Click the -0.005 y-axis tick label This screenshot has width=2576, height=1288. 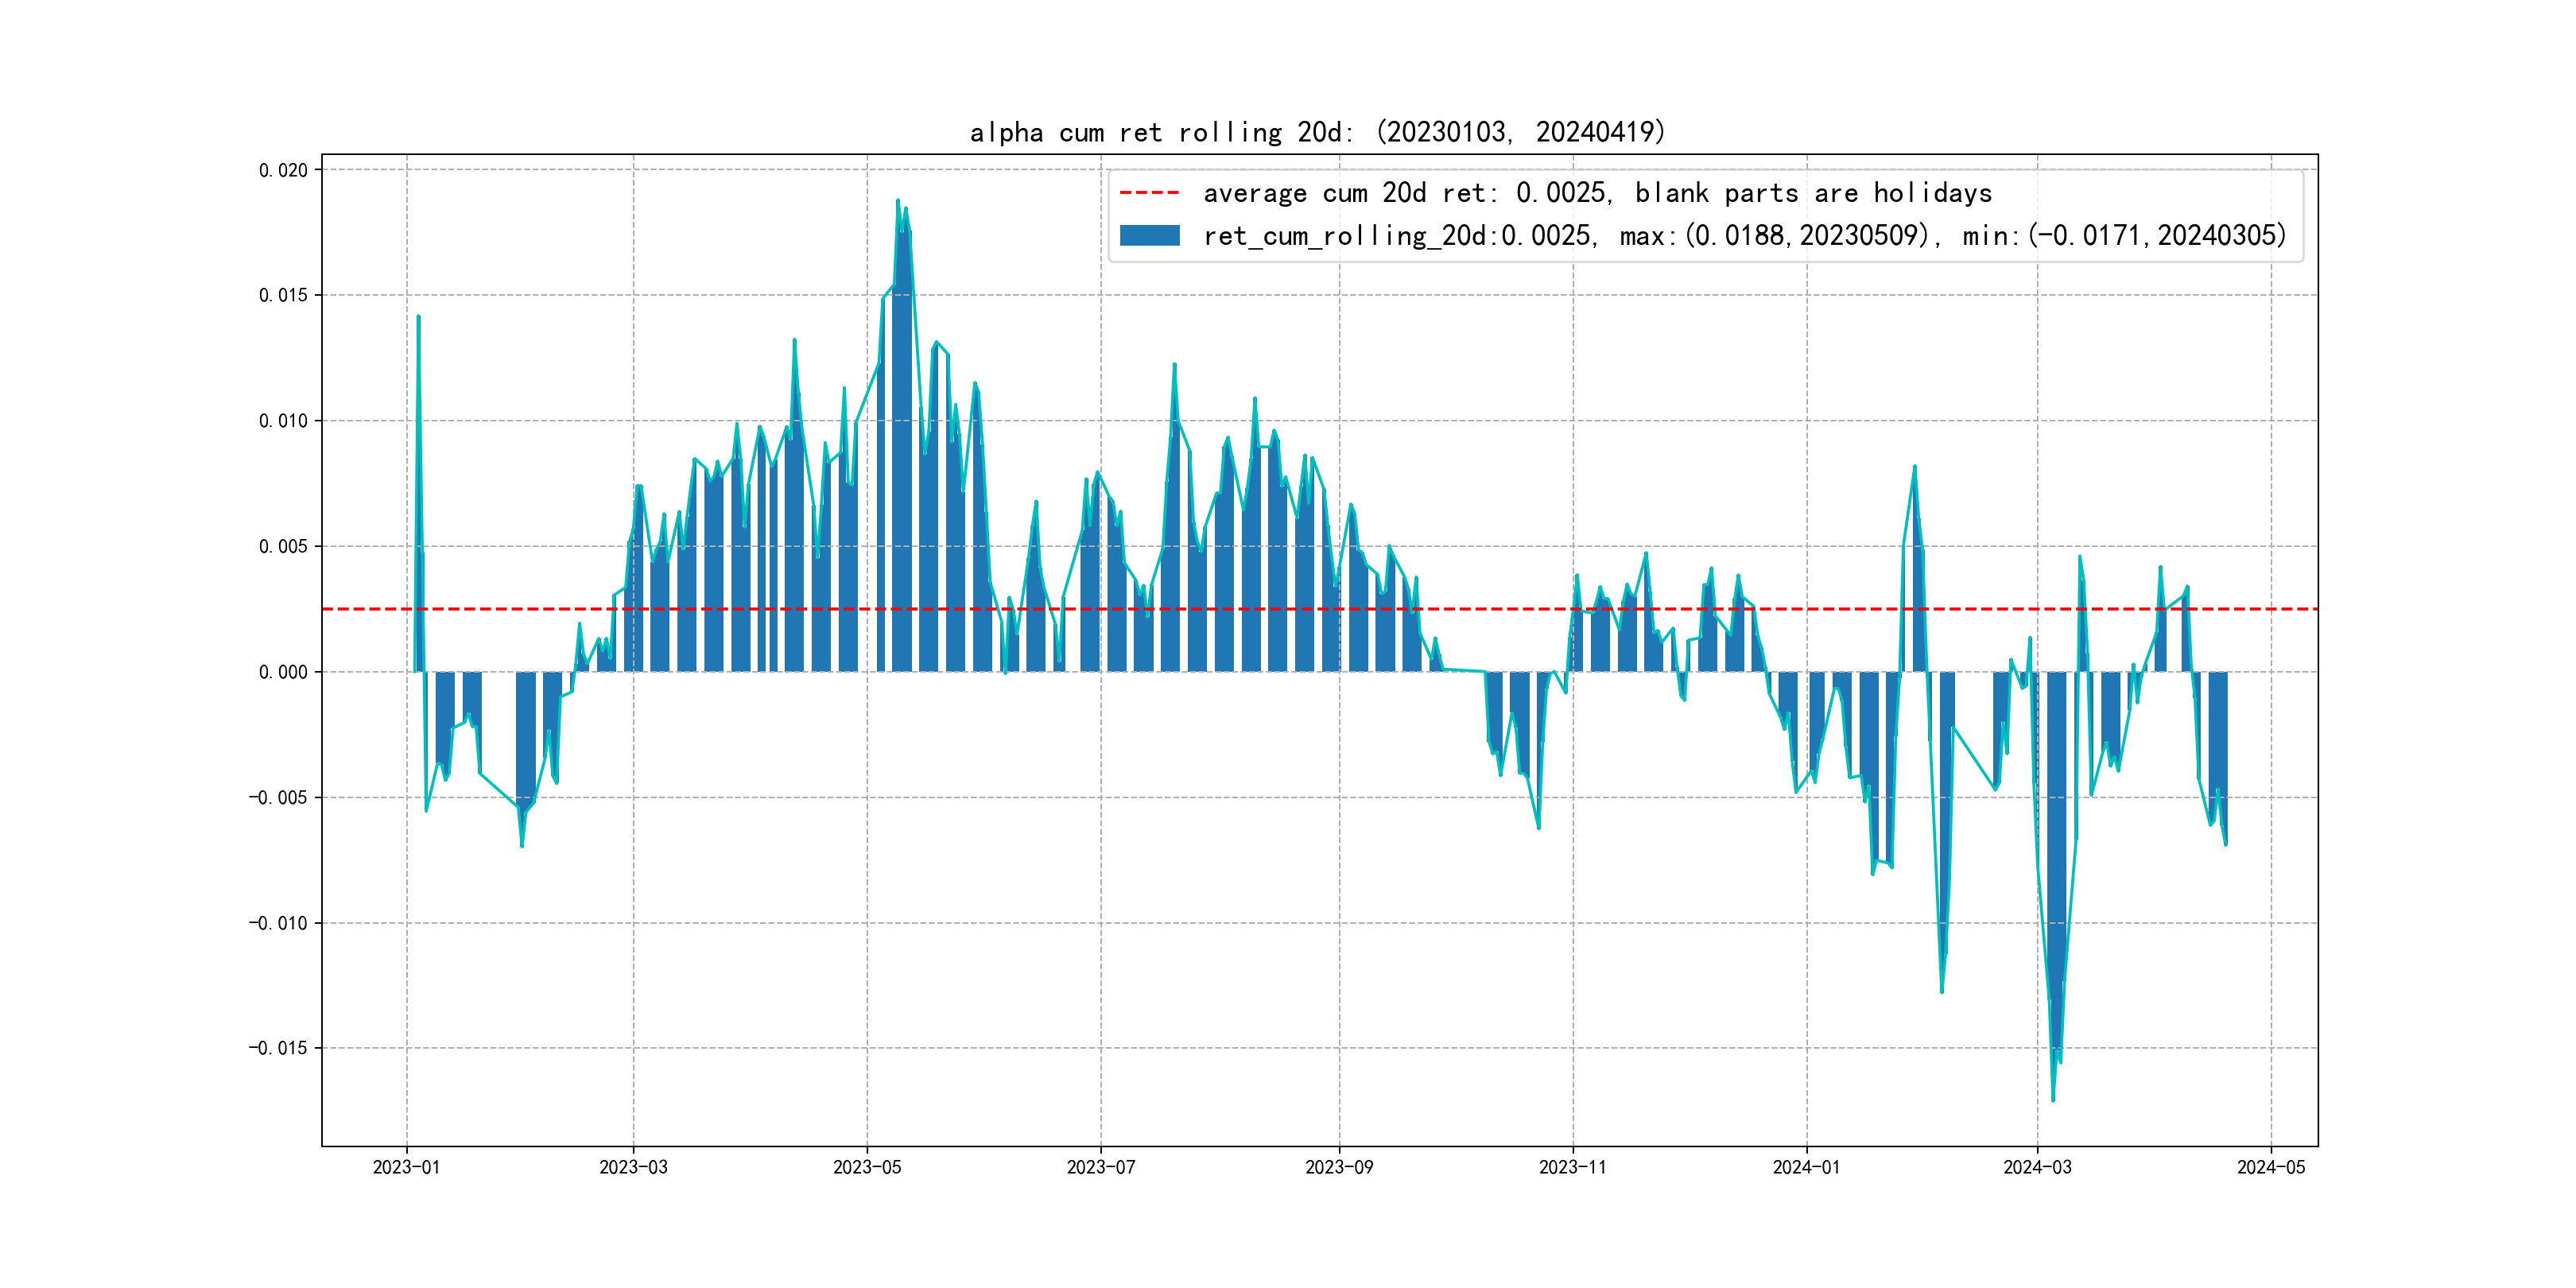[x=278, y=797]
